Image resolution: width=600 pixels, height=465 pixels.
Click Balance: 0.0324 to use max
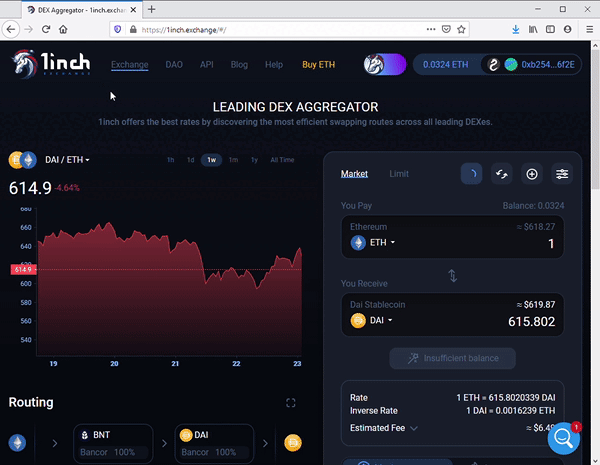(x=533, y=206)
